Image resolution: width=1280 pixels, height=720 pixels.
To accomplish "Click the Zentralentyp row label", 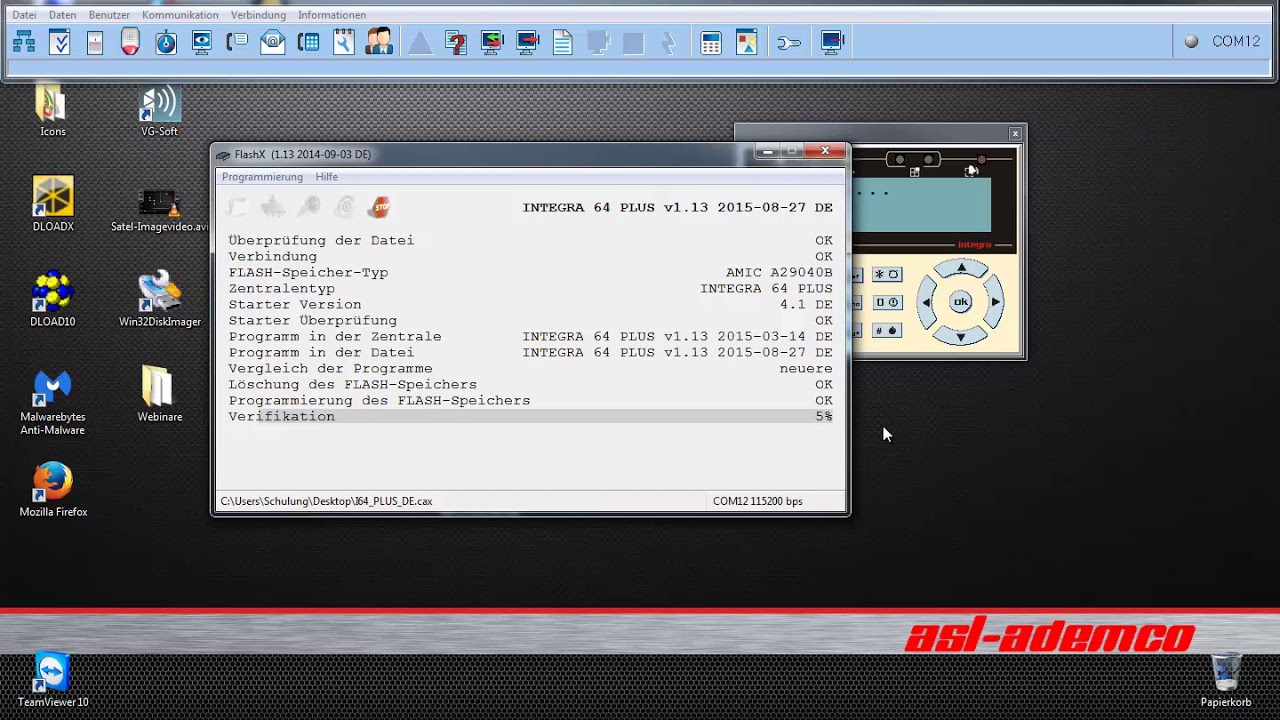I will click(281, 288).
